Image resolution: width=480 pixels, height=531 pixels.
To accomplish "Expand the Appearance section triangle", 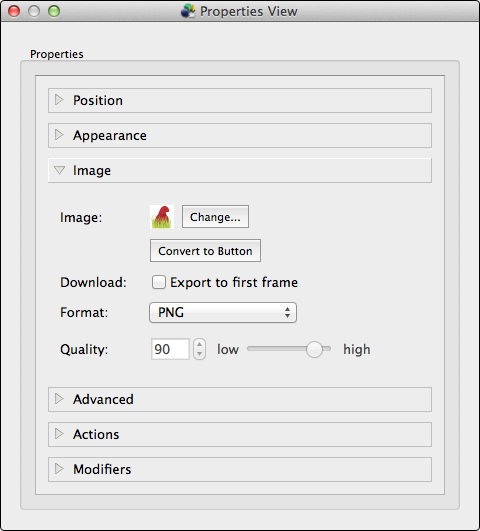I will [59, 135].
